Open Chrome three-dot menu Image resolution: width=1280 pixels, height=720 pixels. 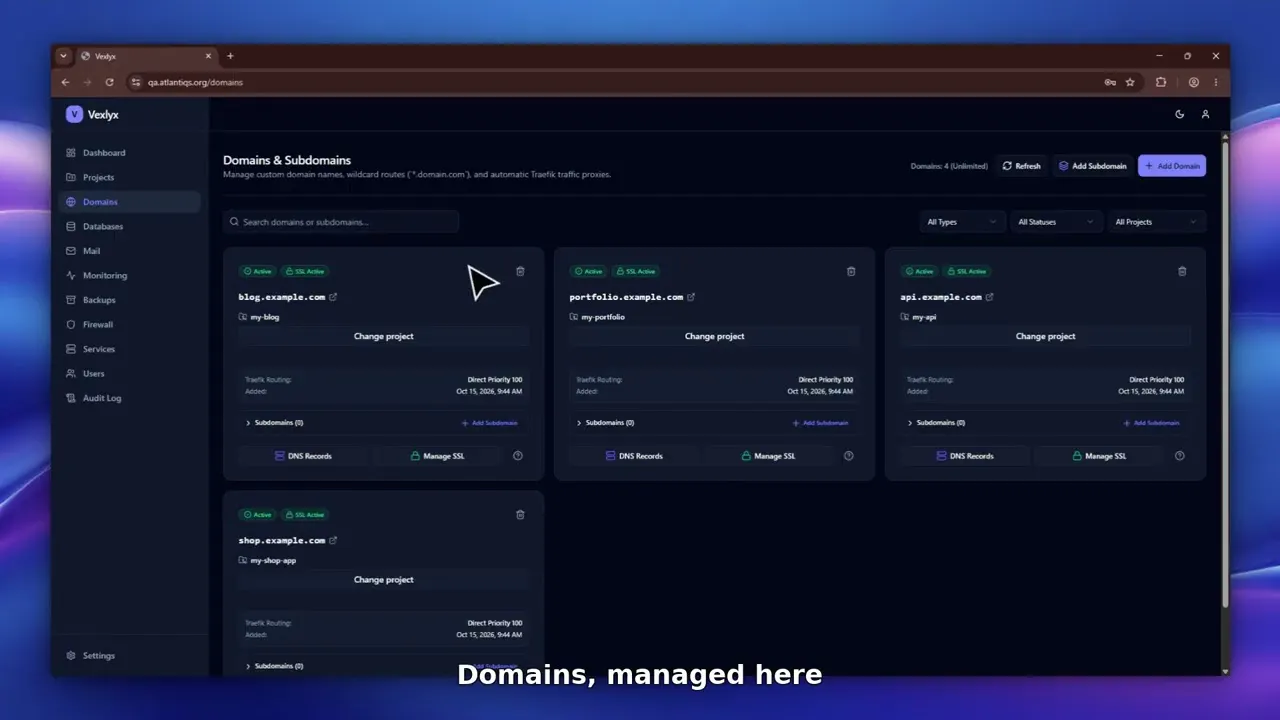(1216, 82)
